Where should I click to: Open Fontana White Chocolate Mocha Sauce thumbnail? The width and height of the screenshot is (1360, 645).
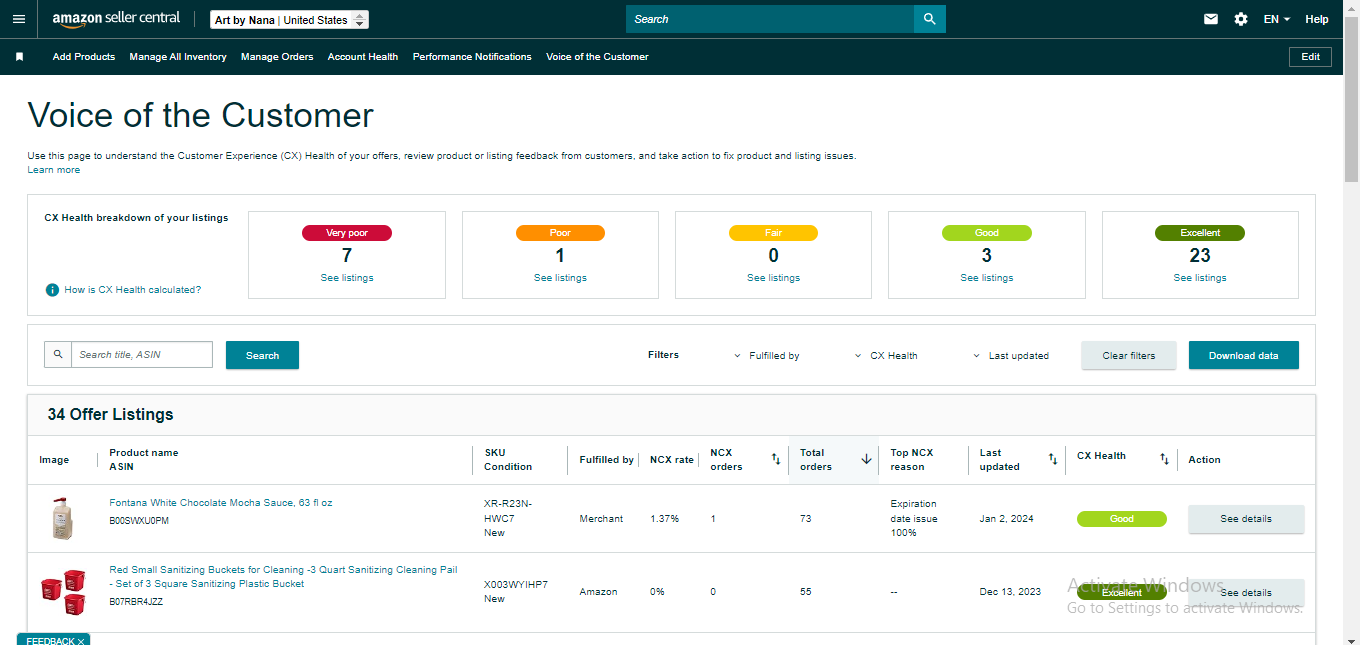[x=63, y=519]
